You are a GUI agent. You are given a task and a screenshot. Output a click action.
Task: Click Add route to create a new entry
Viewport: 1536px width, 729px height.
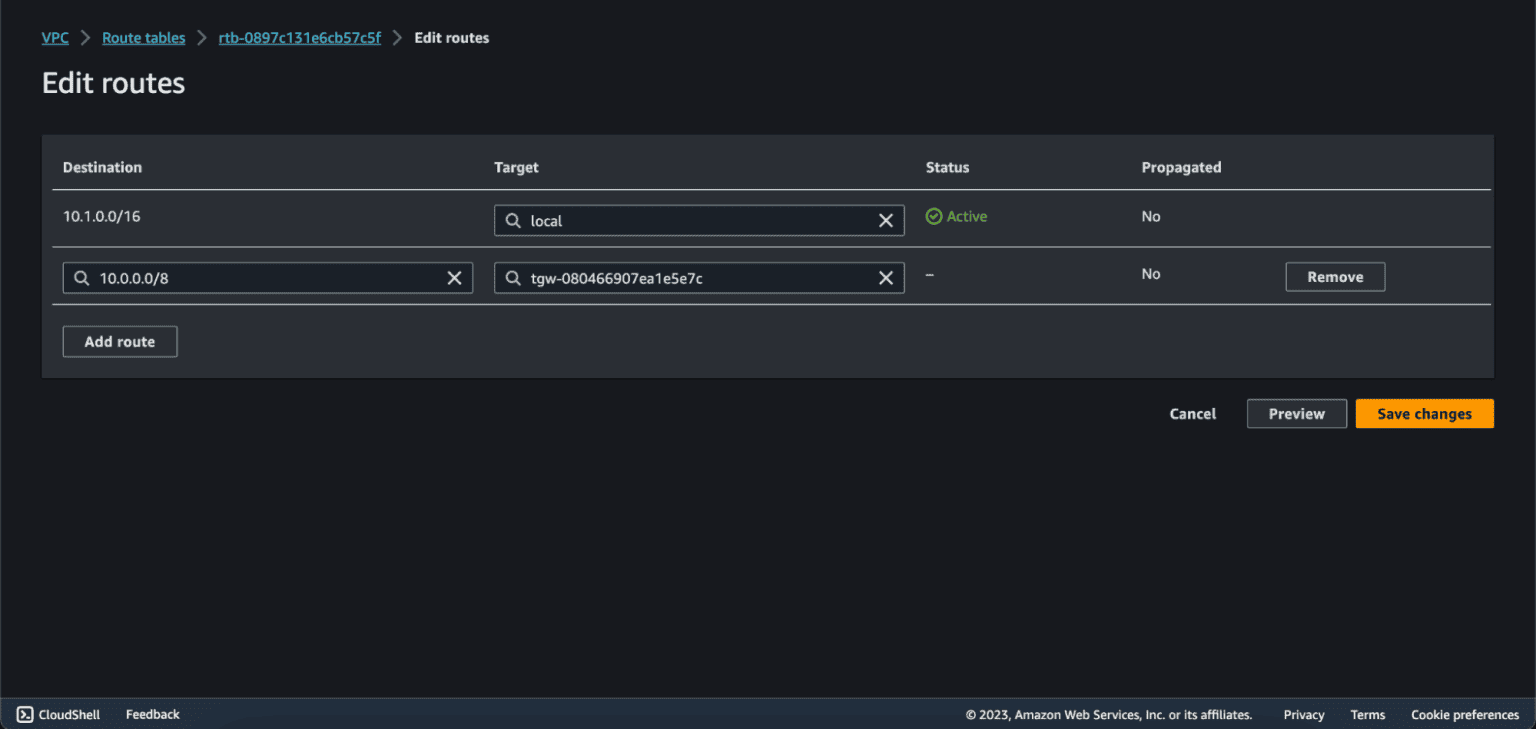point(119,341)
